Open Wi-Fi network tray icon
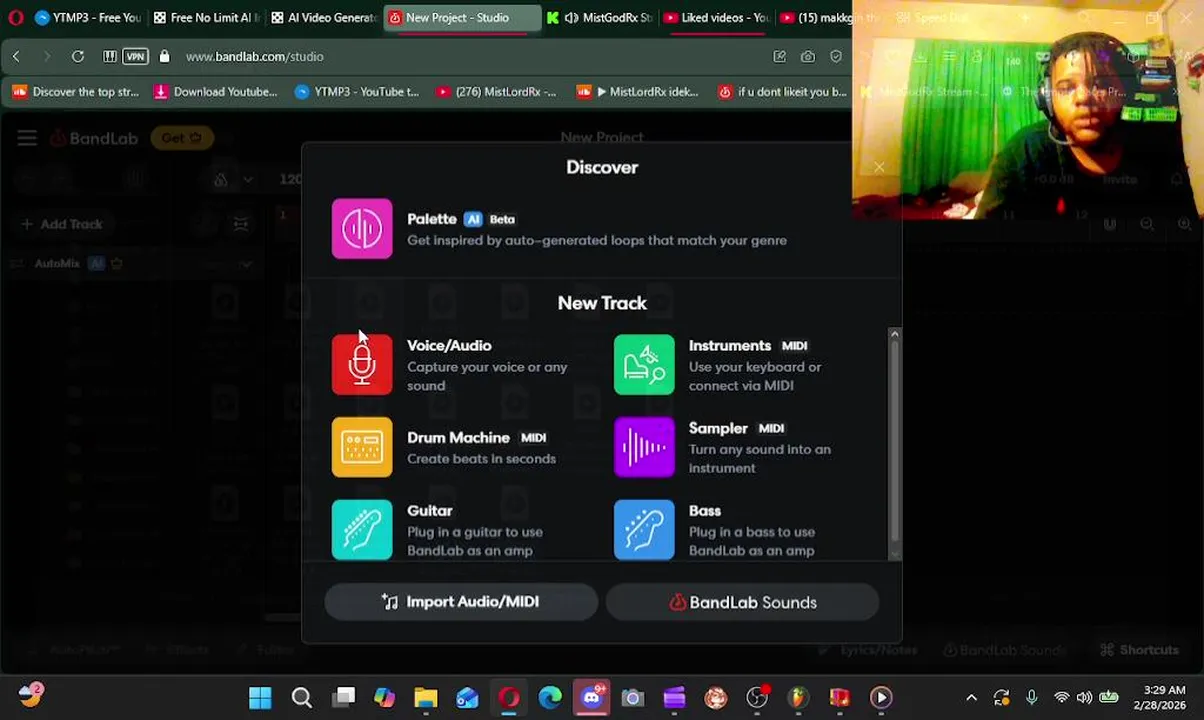Viewport: 1204px width, 720px height. click(1061, 698)
